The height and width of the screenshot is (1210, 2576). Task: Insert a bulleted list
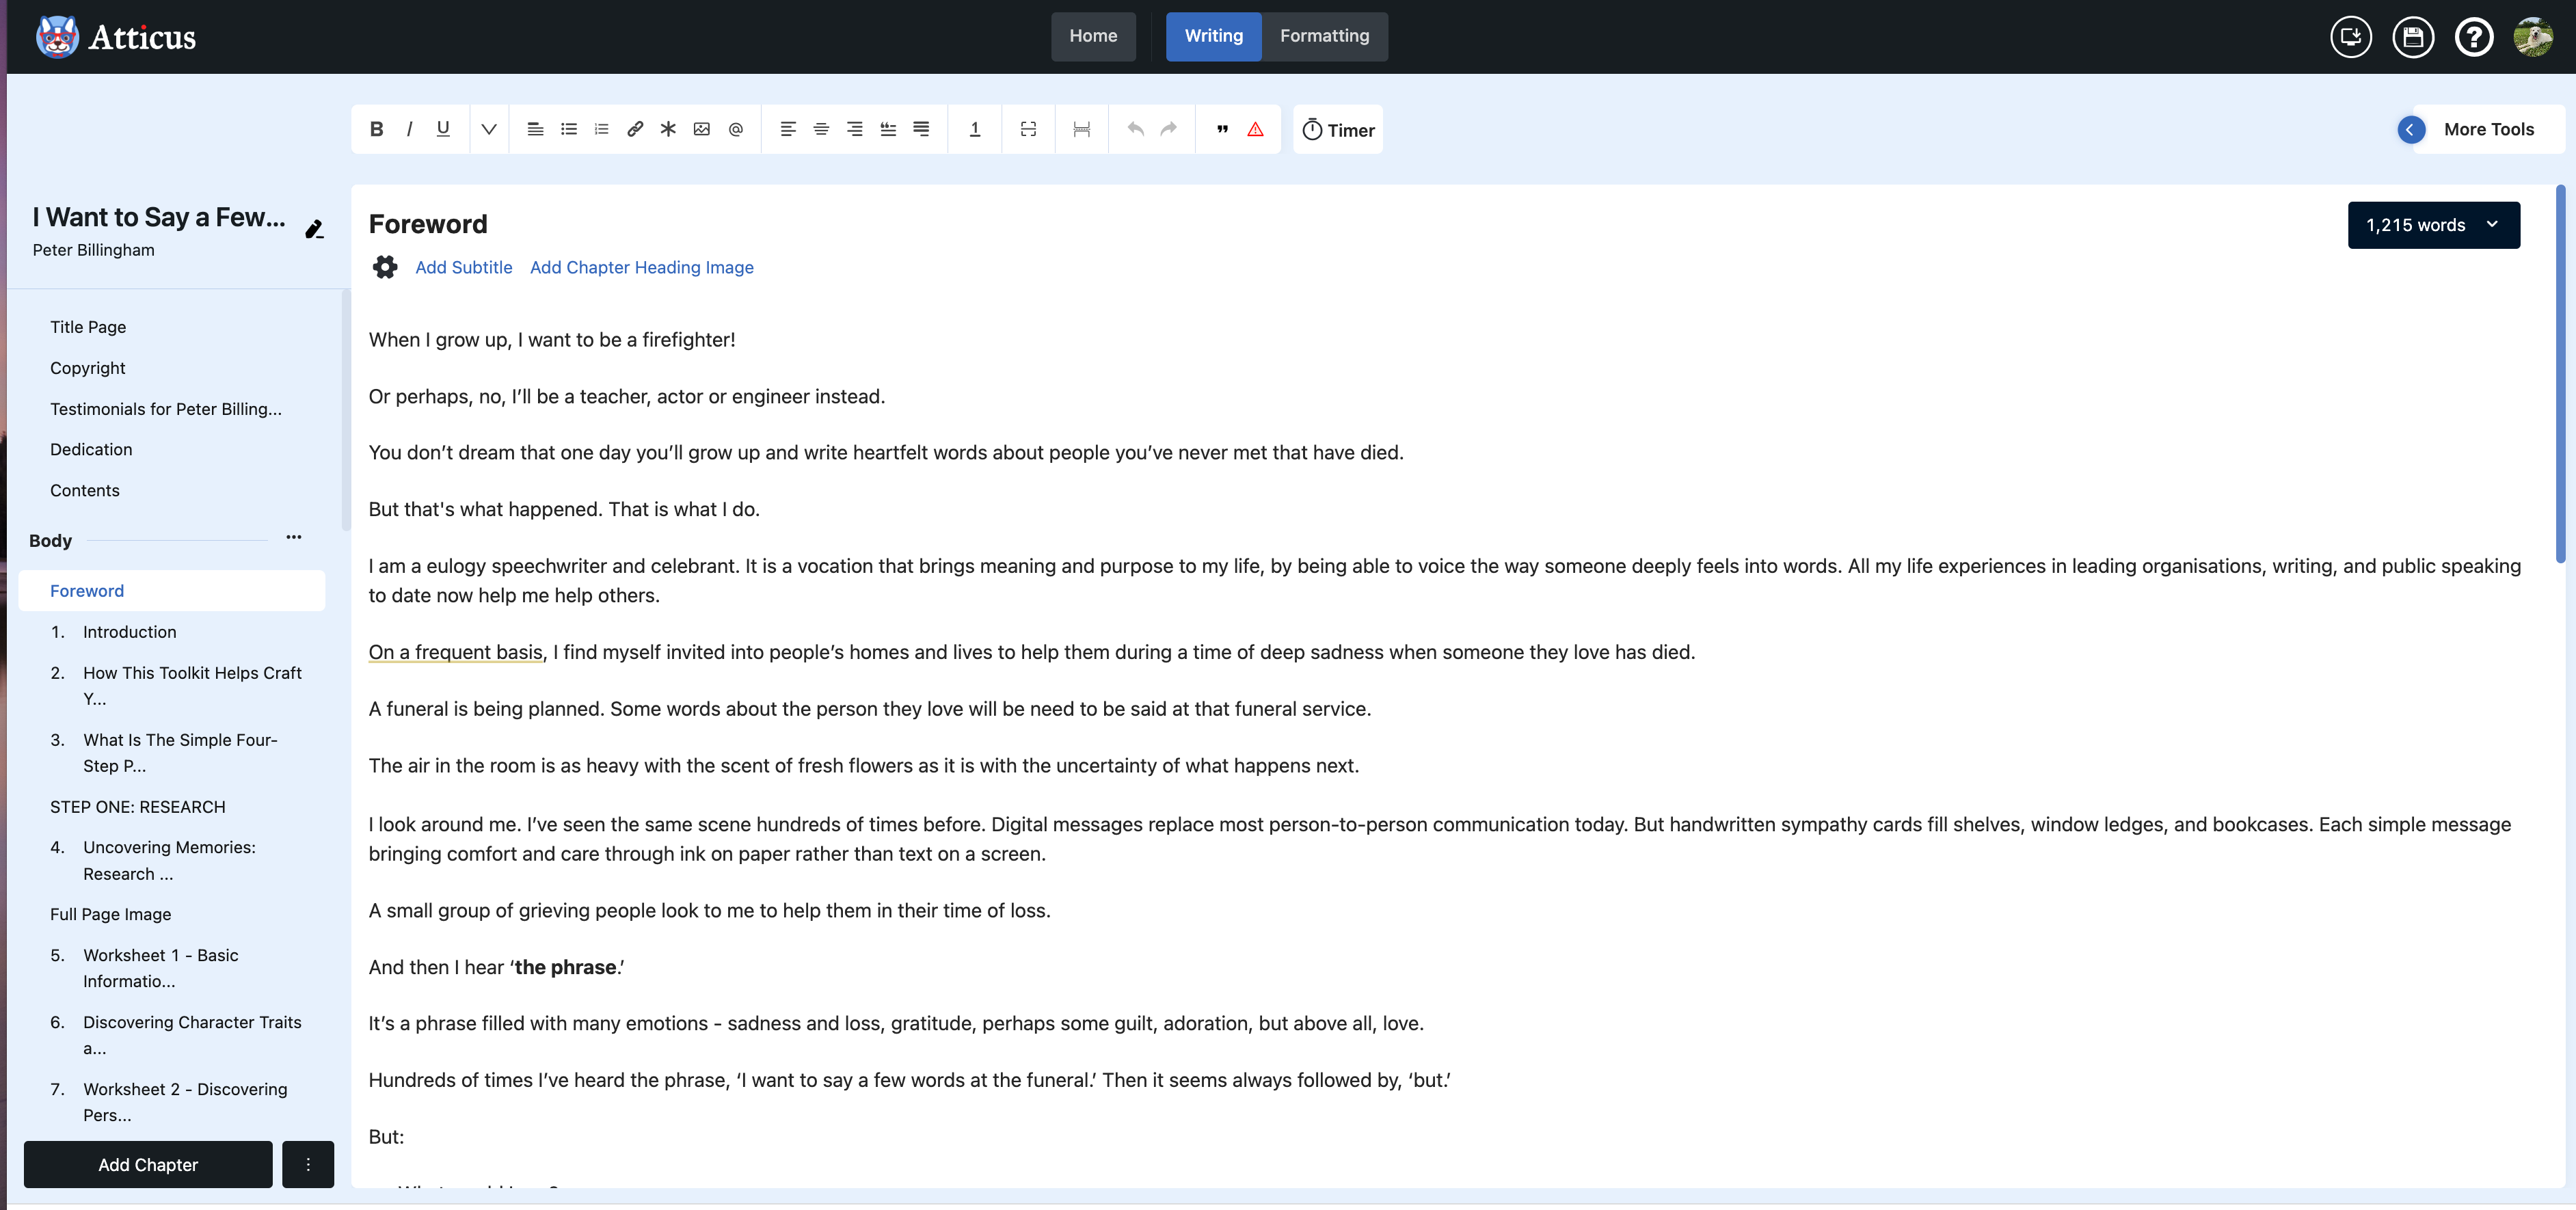[x=569, y=129]
